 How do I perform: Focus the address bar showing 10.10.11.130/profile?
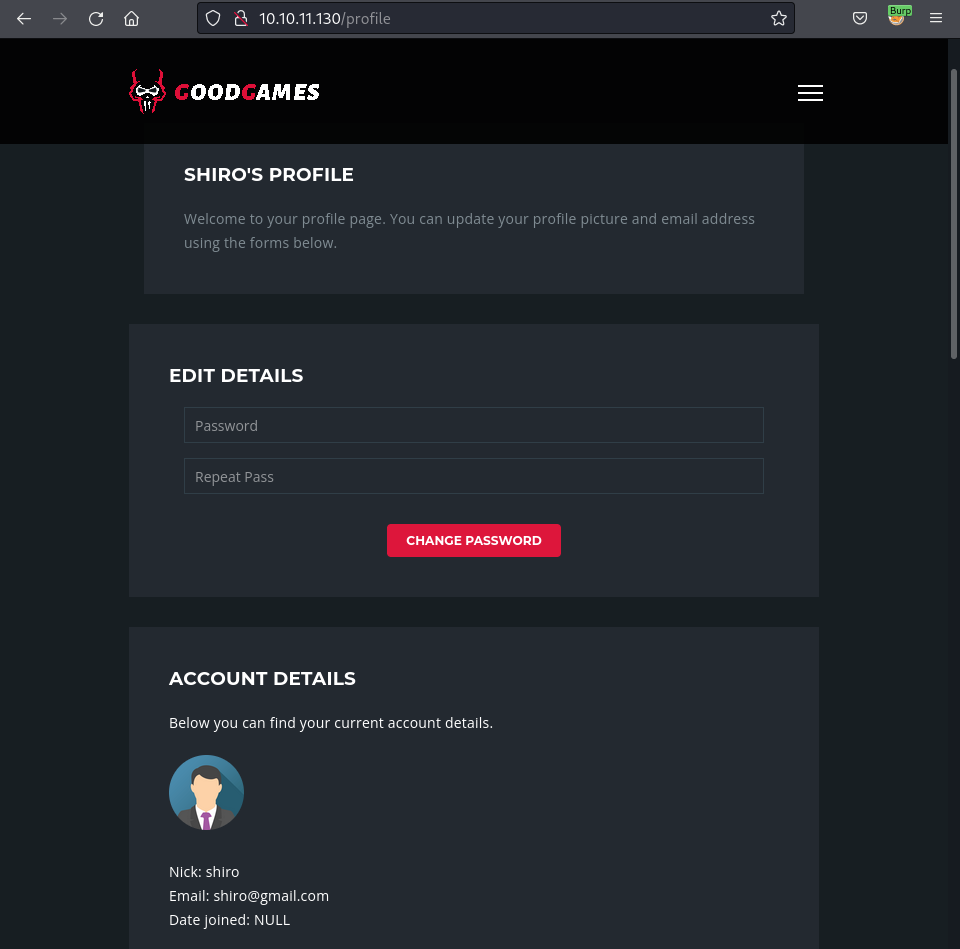(500, 18)
